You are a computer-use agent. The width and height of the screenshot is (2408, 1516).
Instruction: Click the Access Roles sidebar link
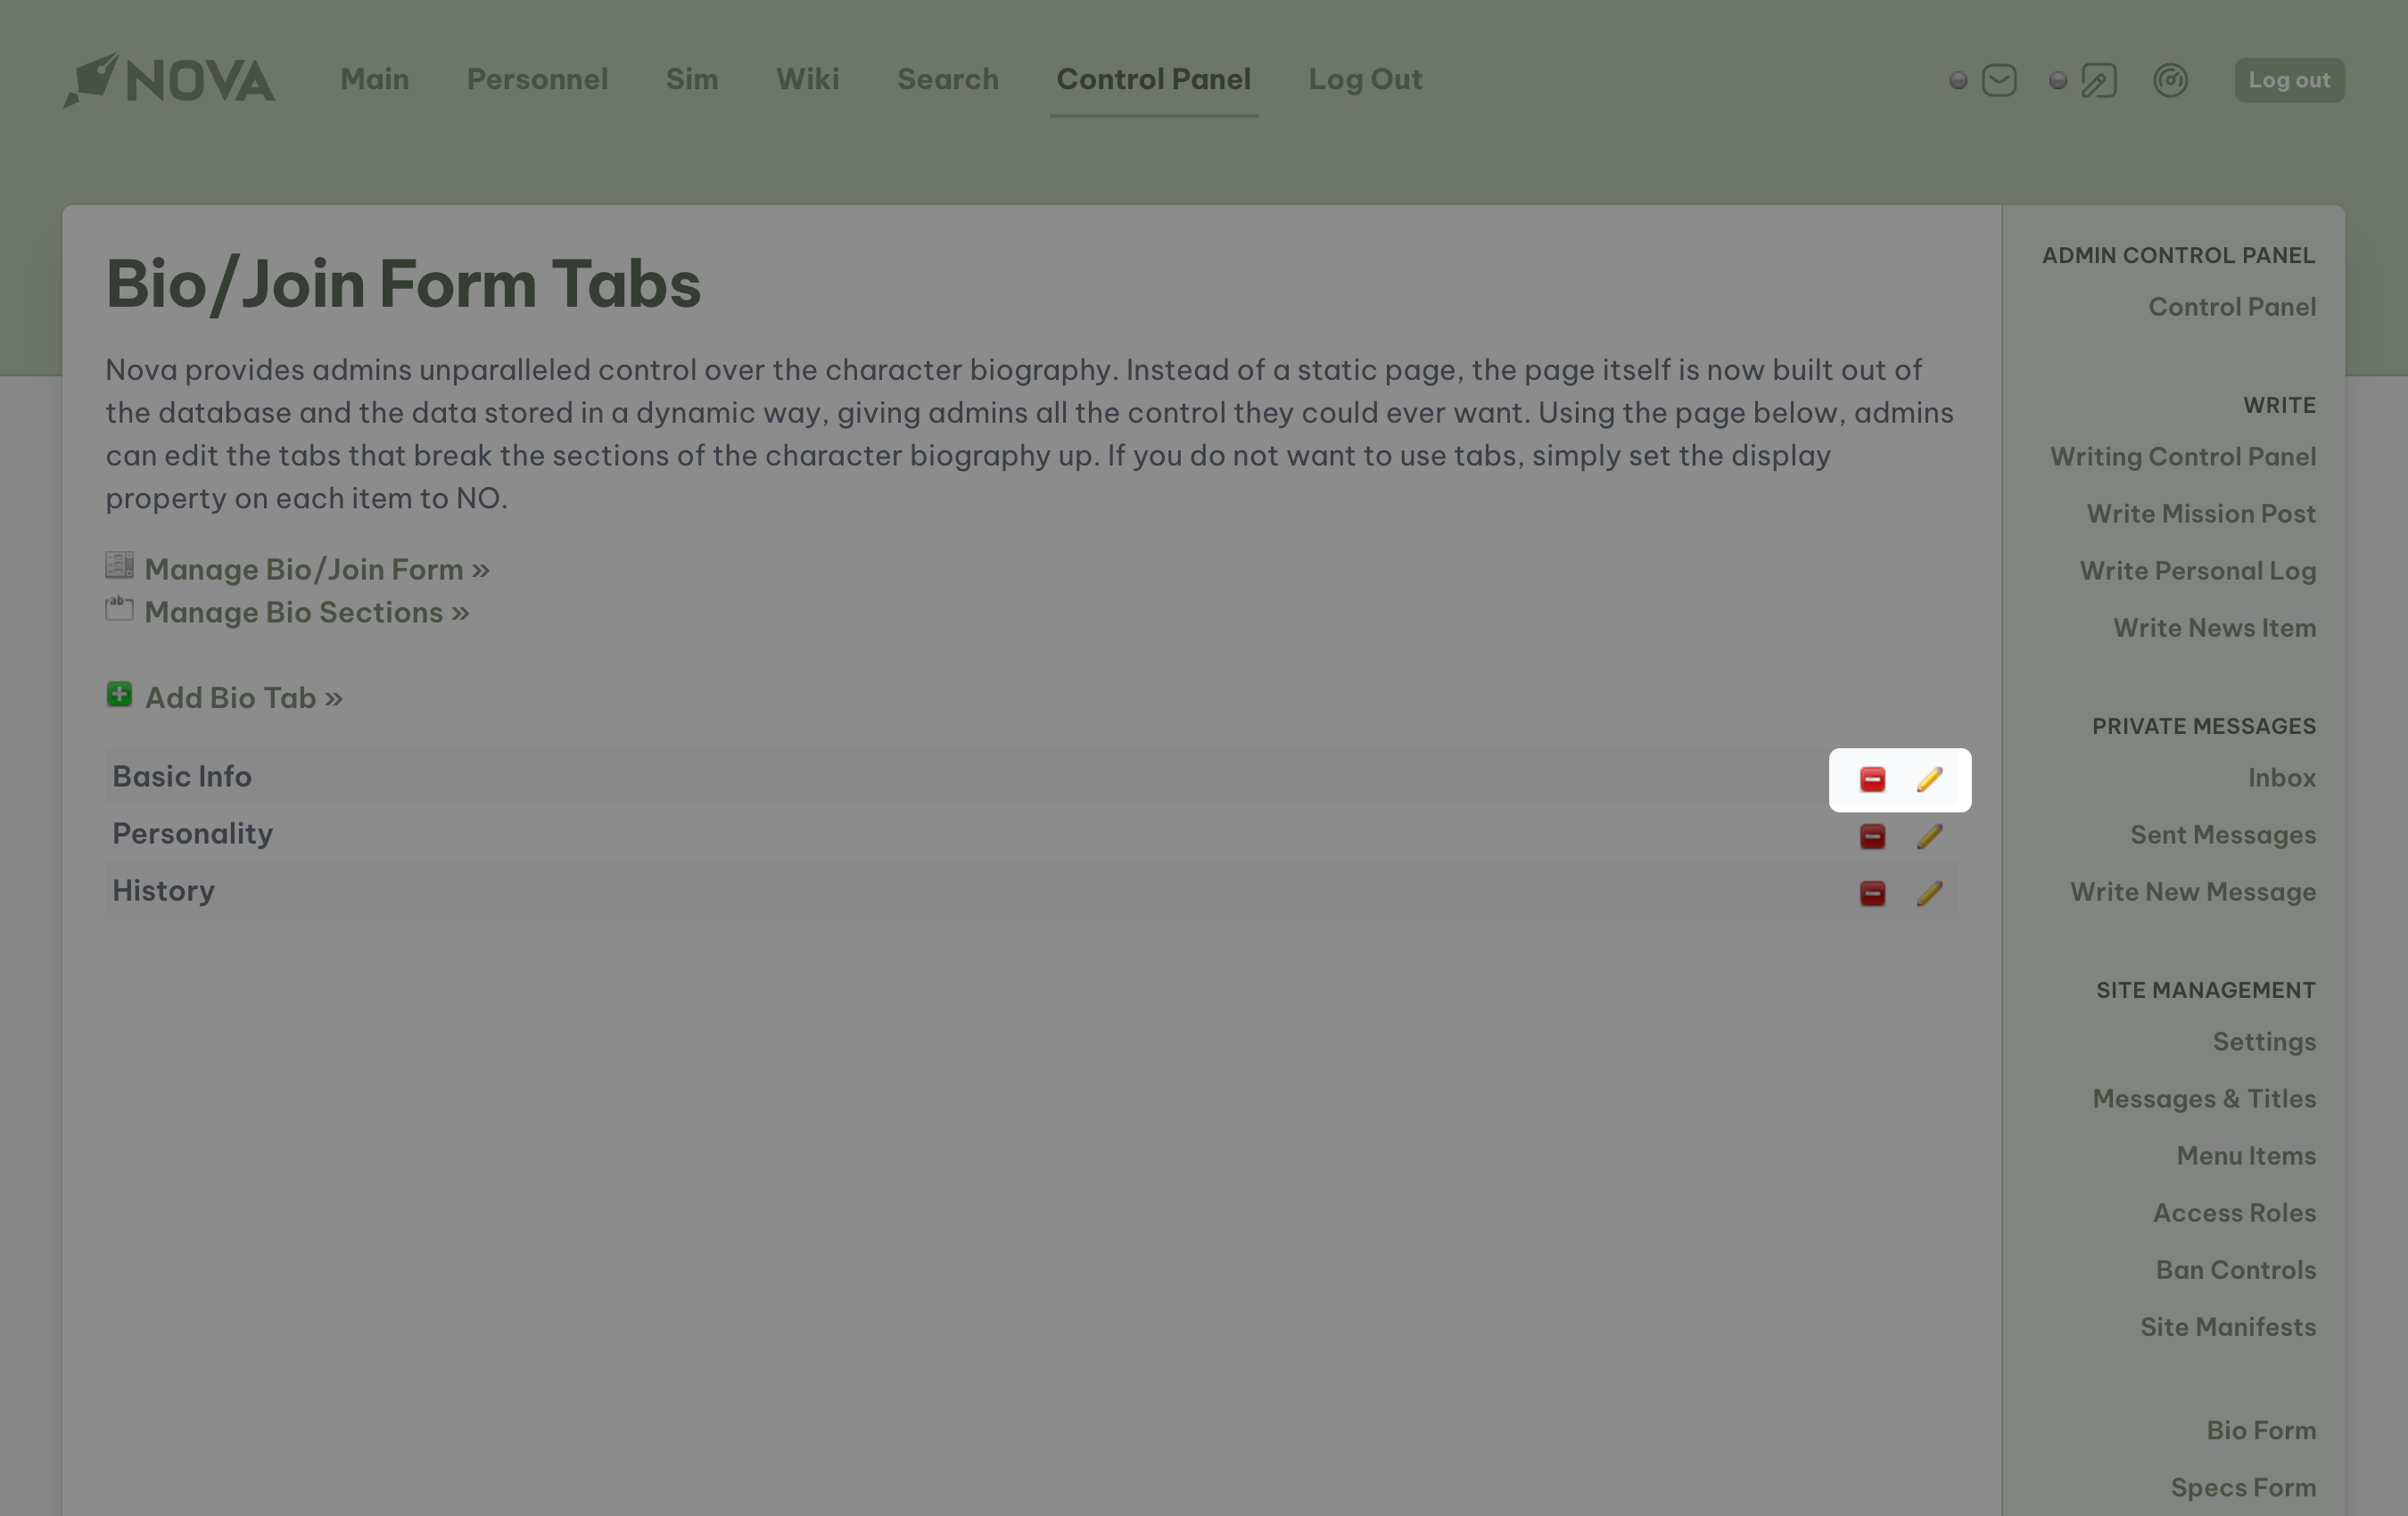pos(2233,1210)
